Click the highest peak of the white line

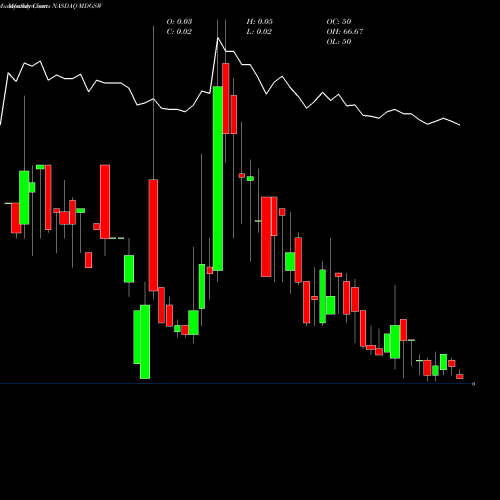point(218,38)
